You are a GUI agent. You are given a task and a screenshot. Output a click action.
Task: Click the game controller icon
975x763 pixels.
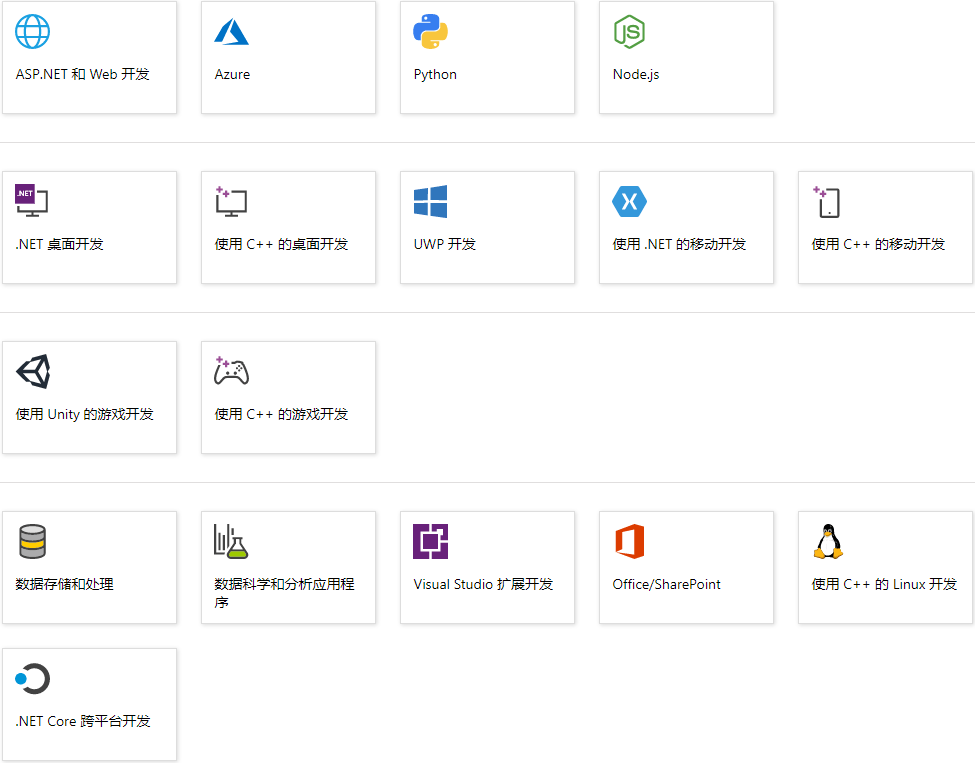tap(231, 372)
